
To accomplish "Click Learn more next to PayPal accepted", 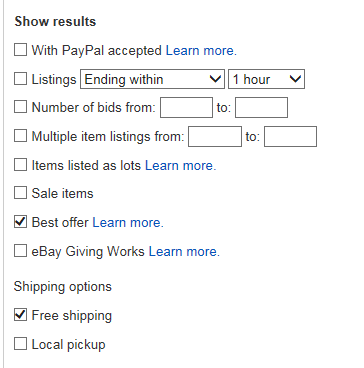I will pyautogui.click(x=201, y=50).
